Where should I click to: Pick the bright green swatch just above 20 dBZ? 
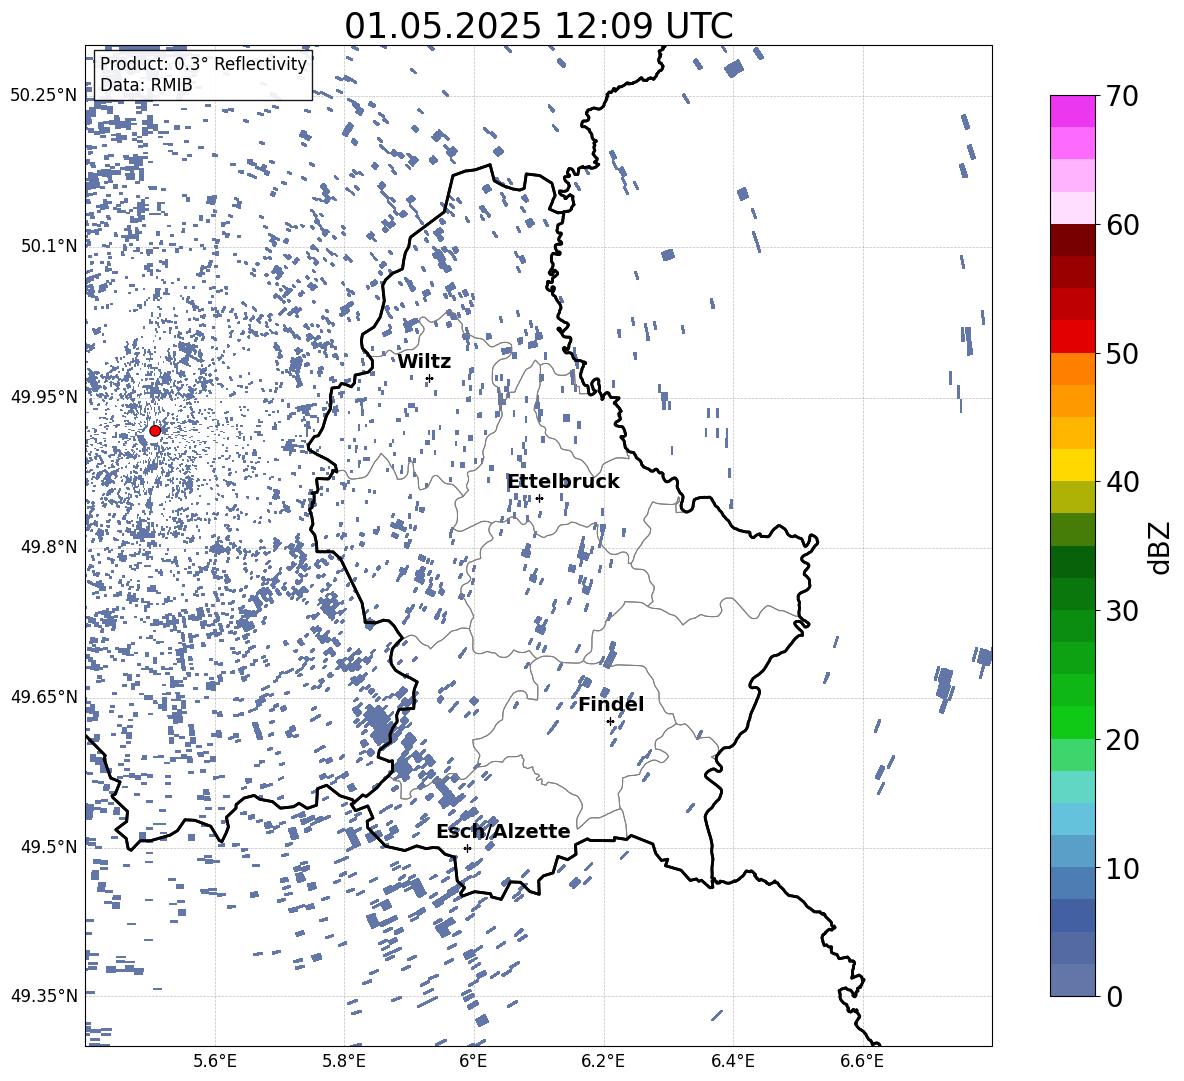[1072, 722]
